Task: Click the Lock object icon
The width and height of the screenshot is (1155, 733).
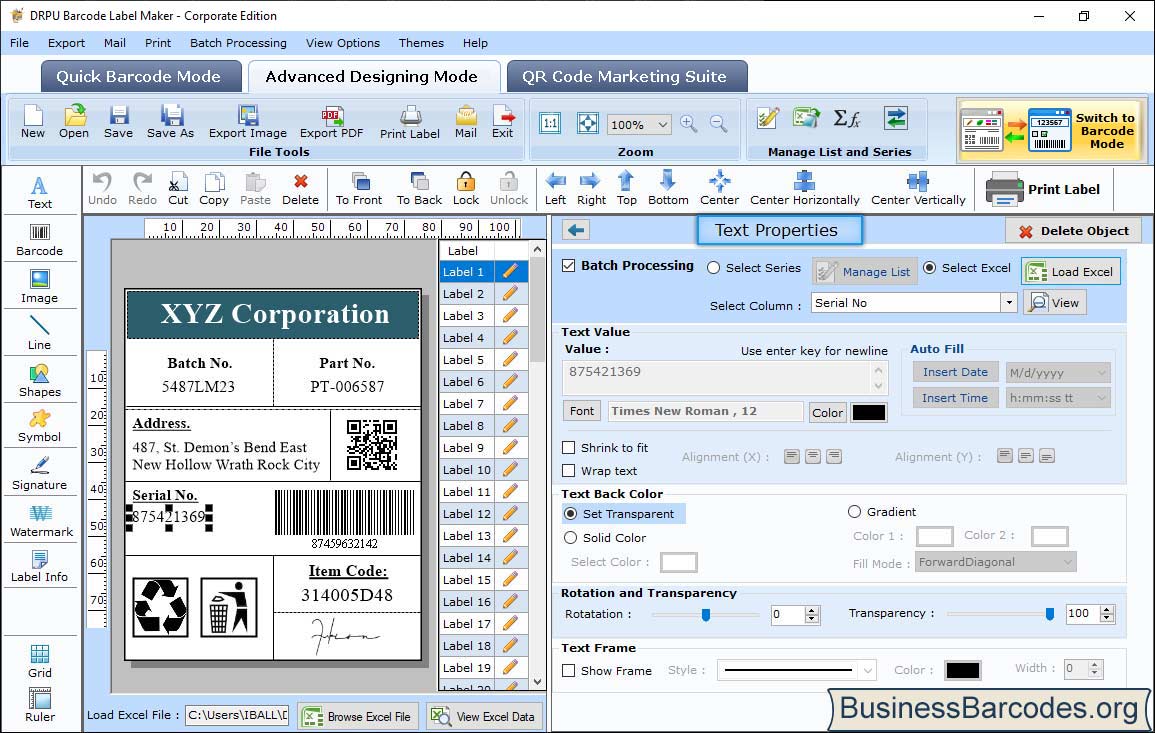Action: click(466, 189)
